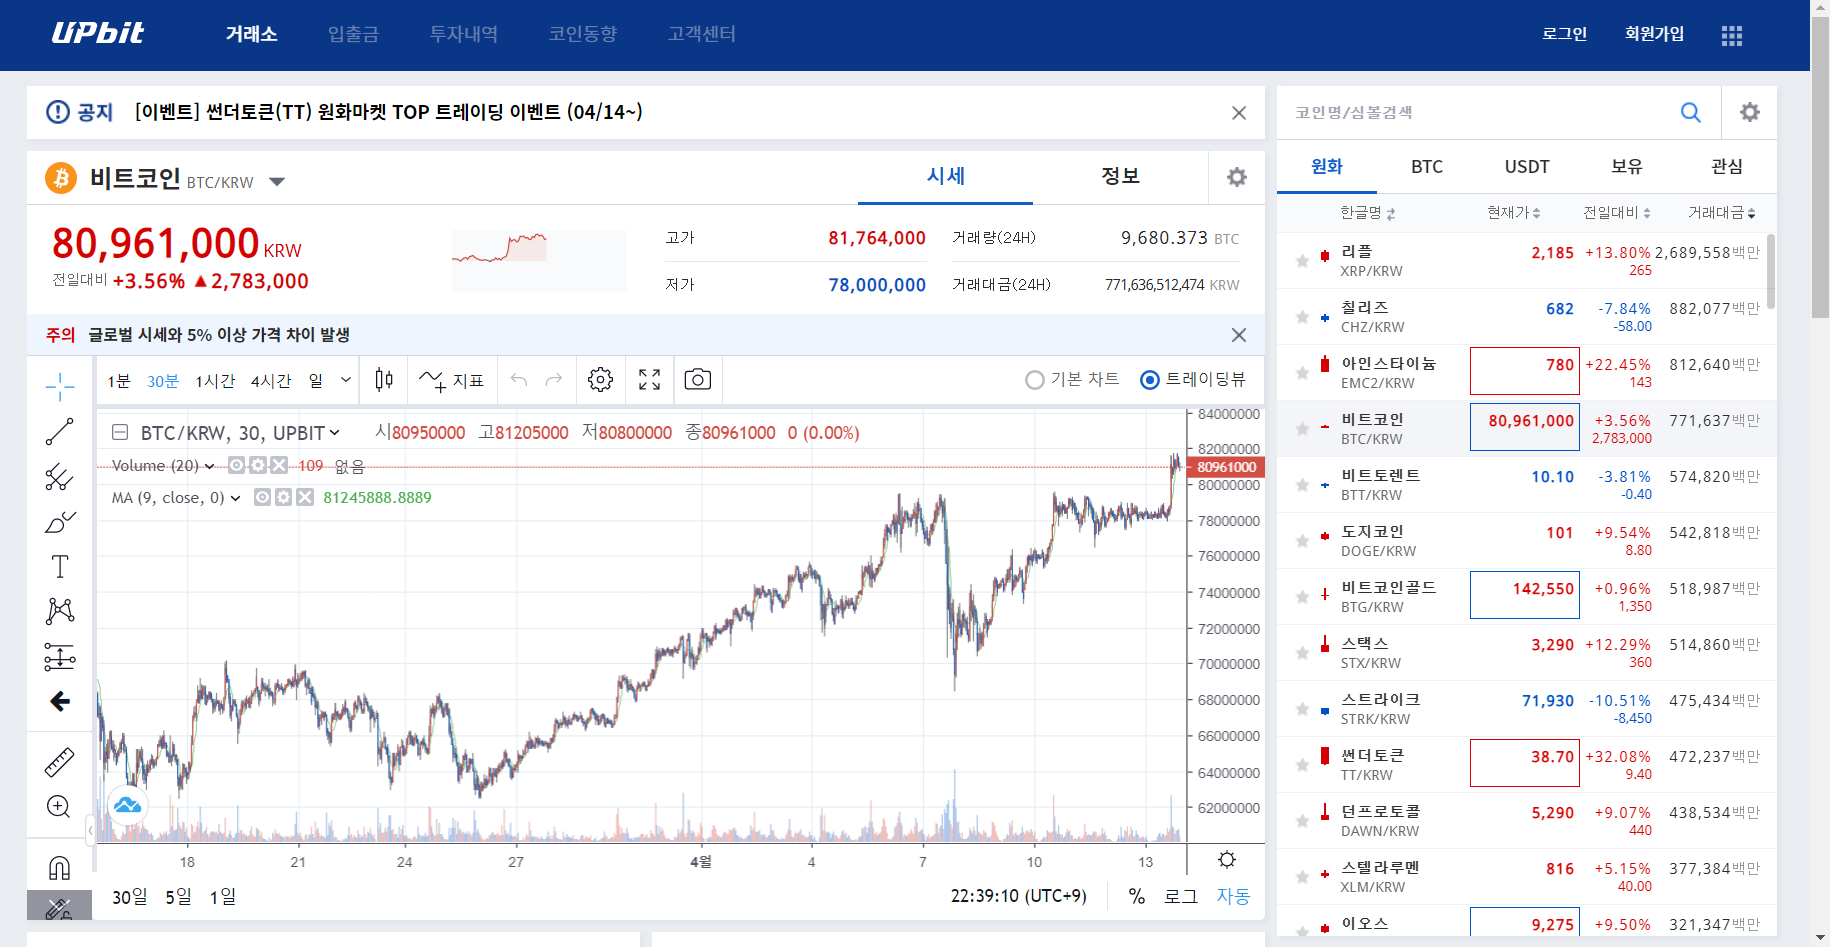Open the 코인동향 menu

[x=583, y=34]
